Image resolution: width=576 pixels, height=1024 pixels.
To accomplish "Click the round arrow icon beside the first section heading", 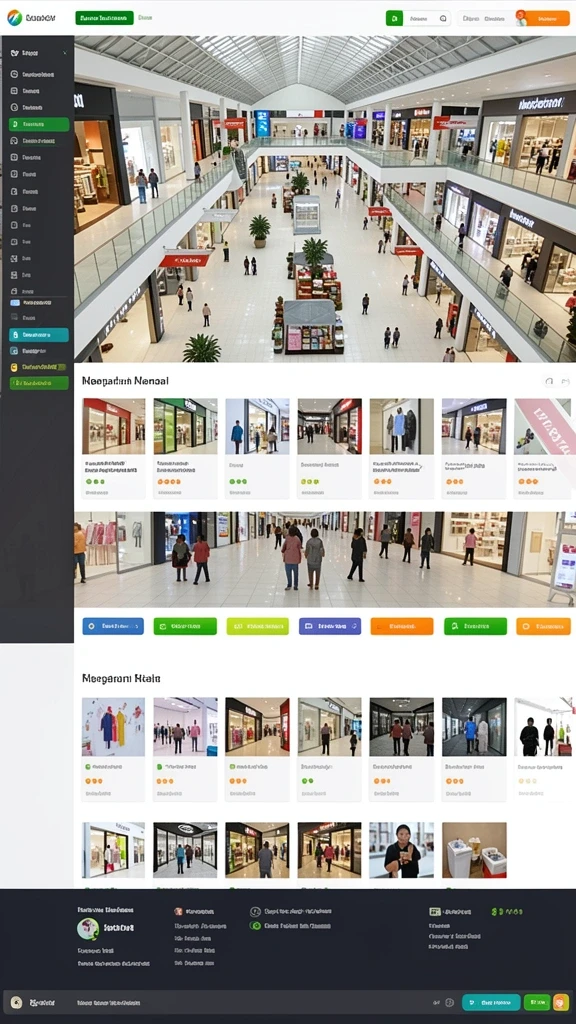I will 549,381.
